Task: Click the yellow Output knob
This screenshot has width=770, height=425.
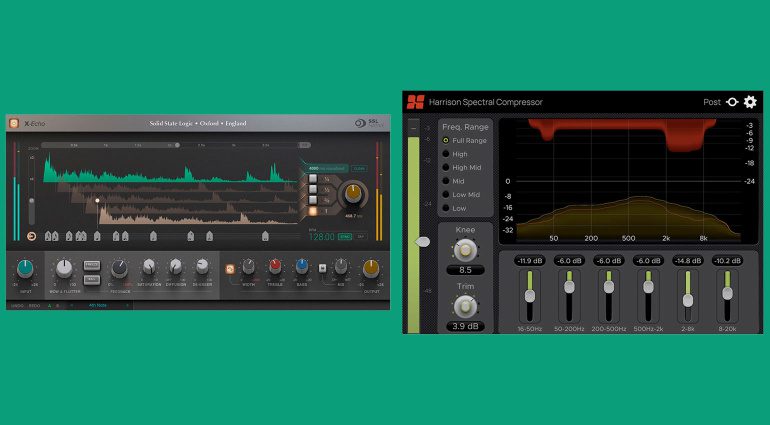Action: [371, 269]
